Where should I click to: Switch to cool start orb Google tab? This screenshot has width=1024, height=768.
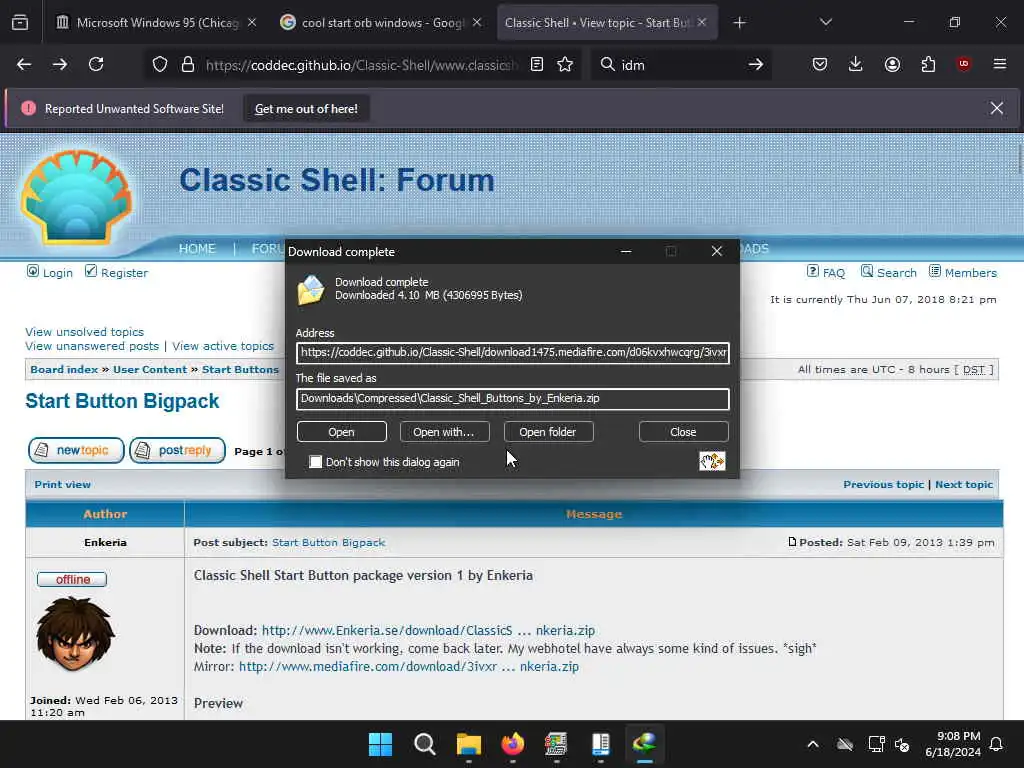pyautogui.click(x=381, y=23)
